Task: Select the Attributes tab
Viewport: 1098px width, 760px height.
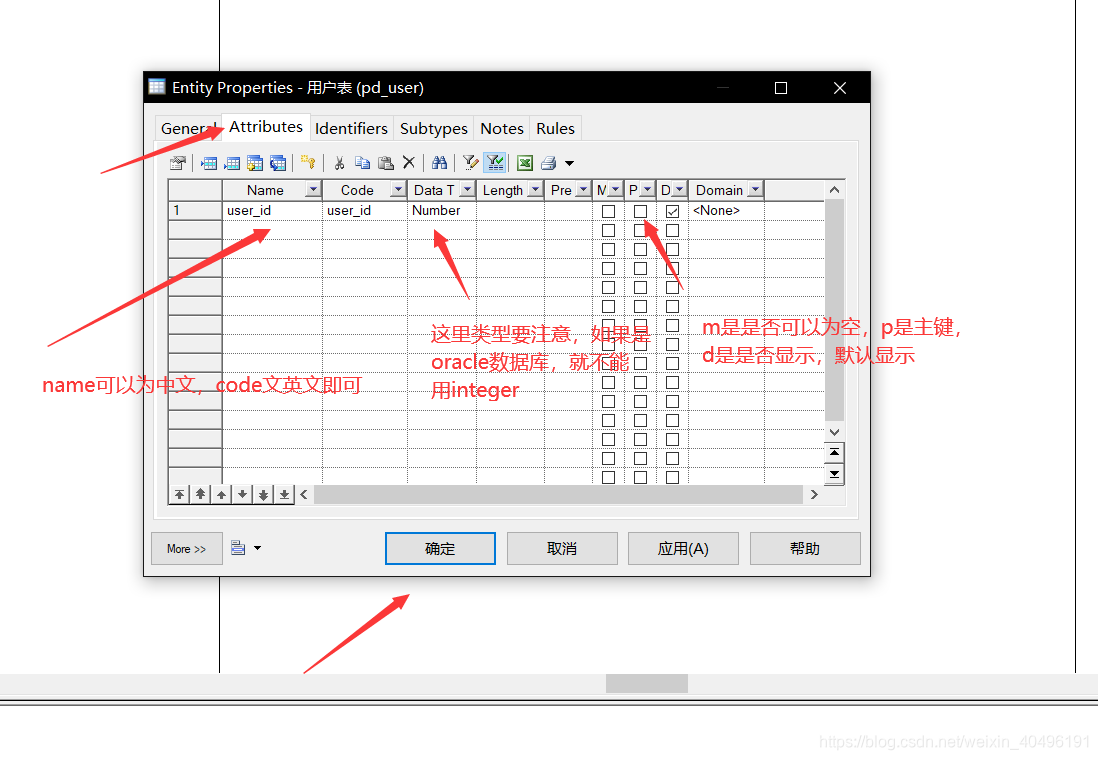Action: point(265,127)
